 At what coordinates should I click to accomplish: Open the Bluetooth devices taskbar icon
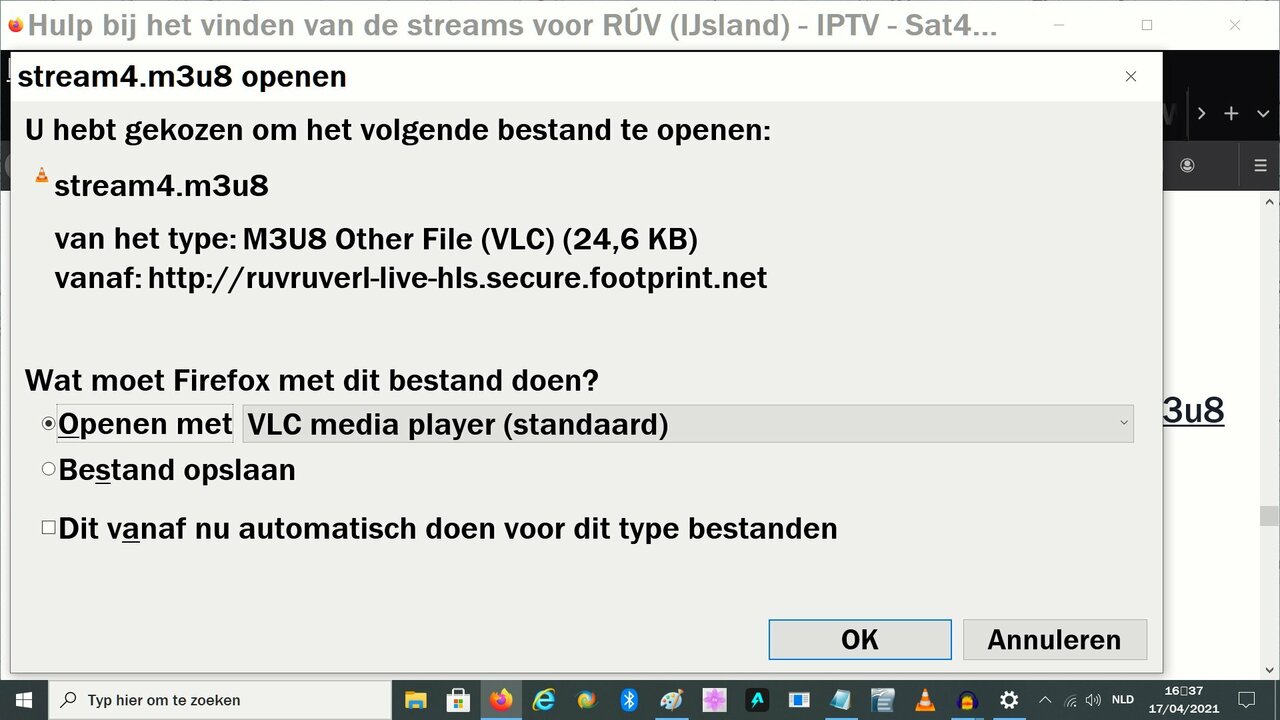point(629,700)
